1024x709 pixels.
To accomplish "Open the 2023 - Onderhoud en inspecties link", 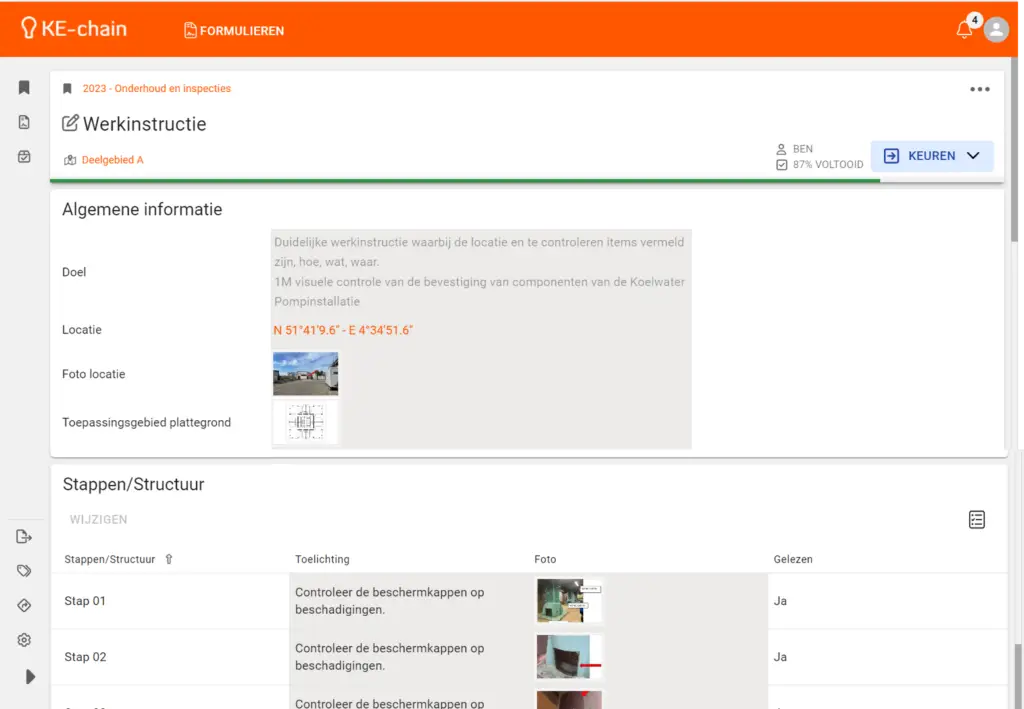I will (x=156, y=89).
